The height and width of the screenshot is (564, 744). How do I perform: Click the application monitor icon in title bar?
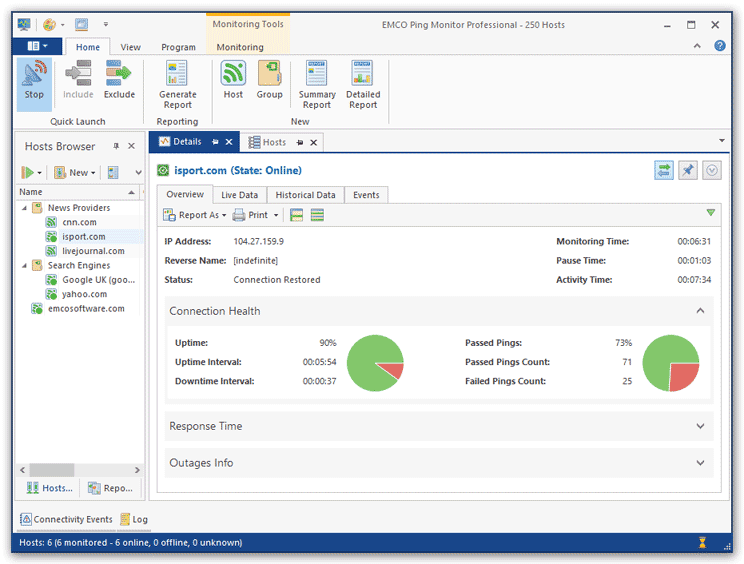pos(24,24)
